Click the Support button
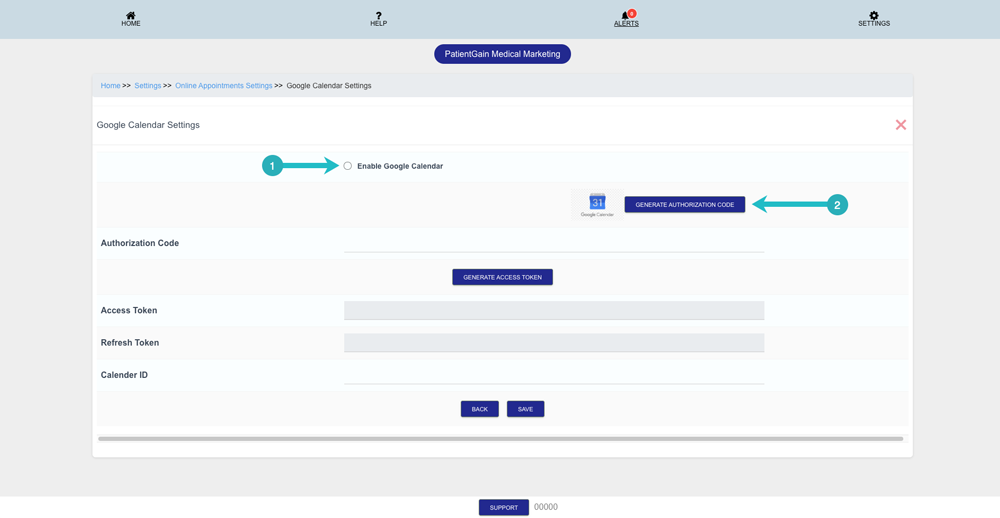The width and height of the screenshot is (1000, 518). pos(504,507)
